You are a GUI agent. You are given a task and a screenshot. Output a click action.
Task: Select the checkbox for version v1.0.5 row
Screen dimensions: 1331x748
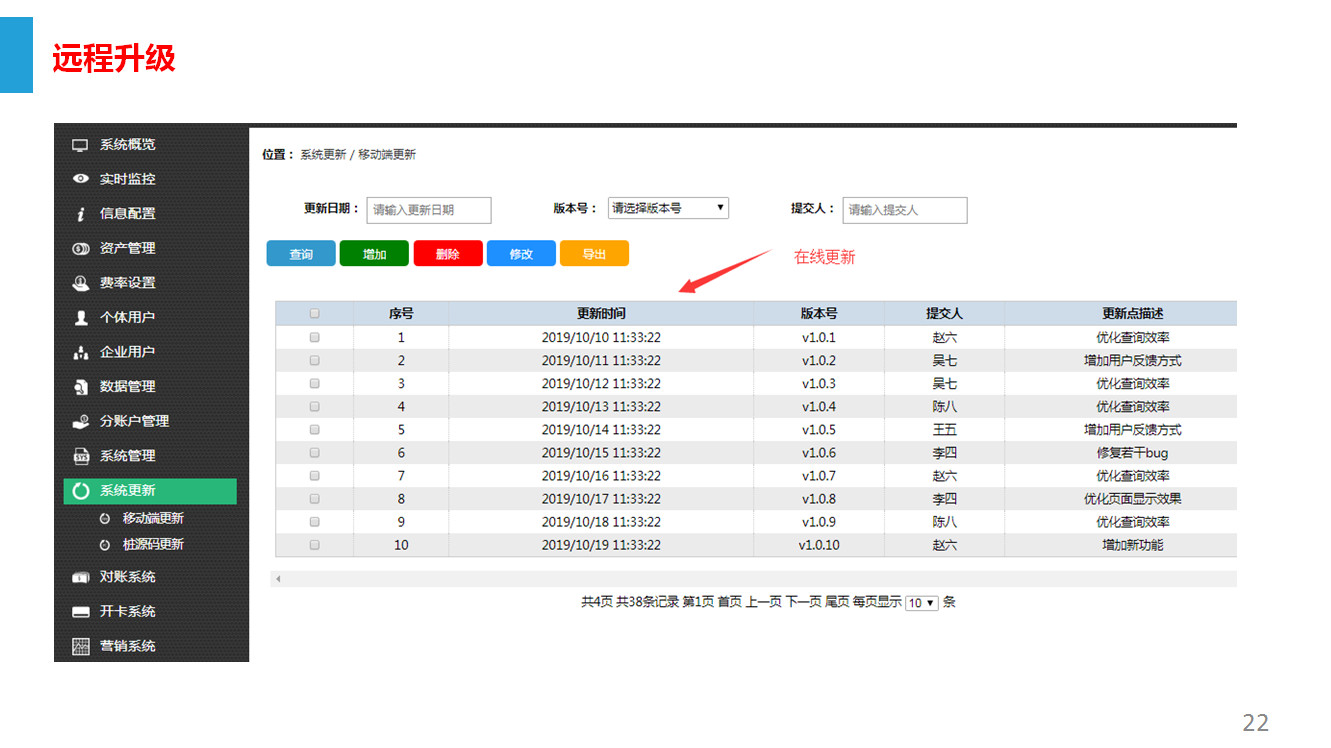(x=315, y=430)
